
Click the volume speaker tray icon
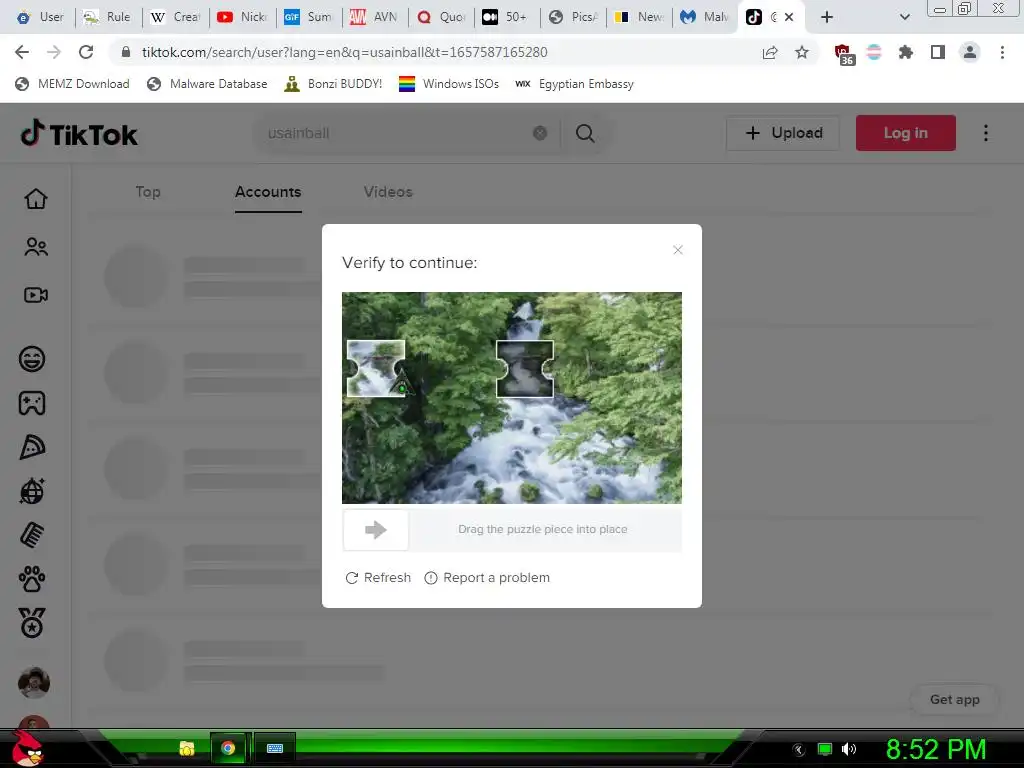point(849,749)
